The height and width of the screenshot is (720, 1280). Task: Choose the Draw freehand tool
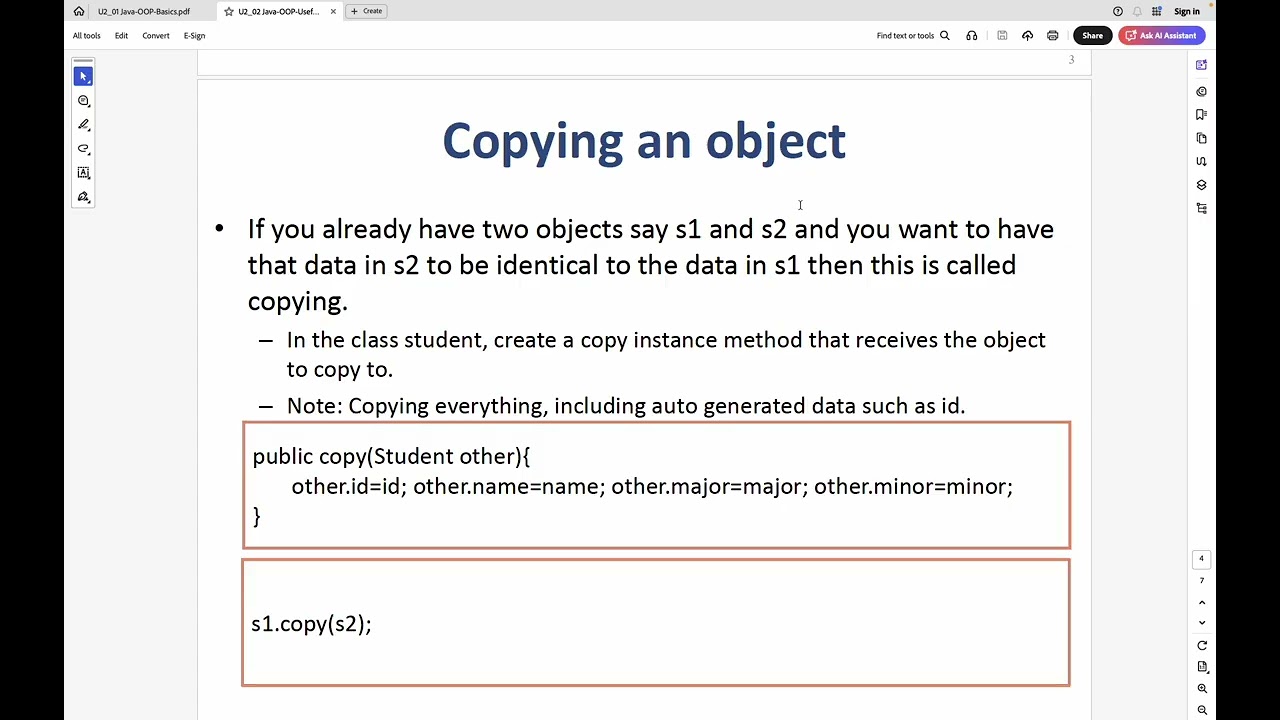[x=83, y=149]
